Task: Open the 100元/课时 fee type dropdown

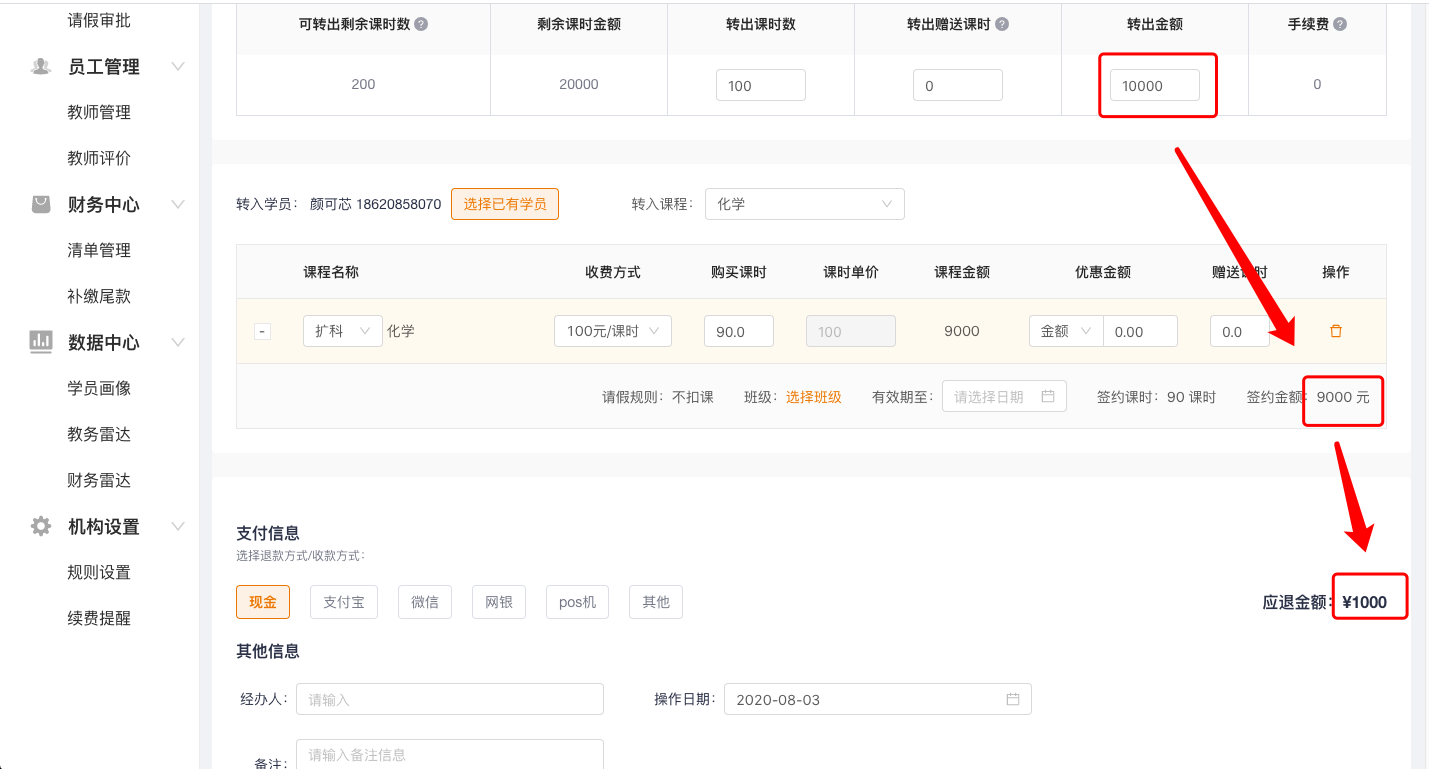Action: pos(612,331)
